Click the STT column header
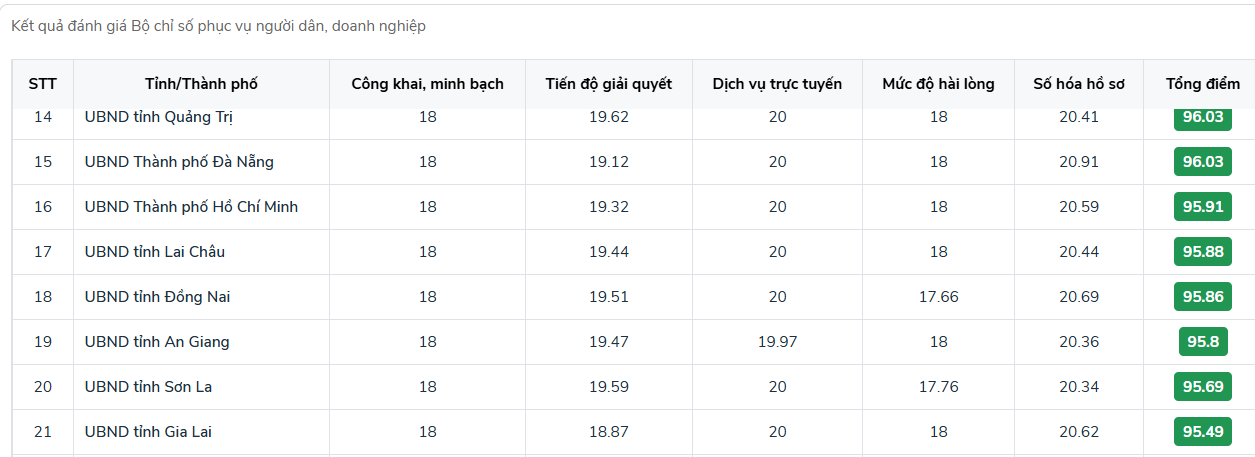 point(43,84)
